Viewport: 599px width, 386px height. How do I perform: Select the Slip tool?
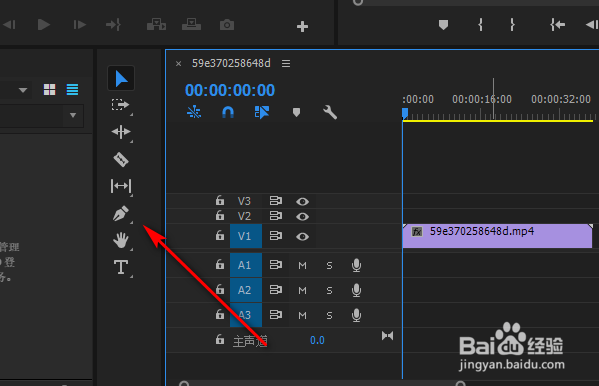click(121, 186)
